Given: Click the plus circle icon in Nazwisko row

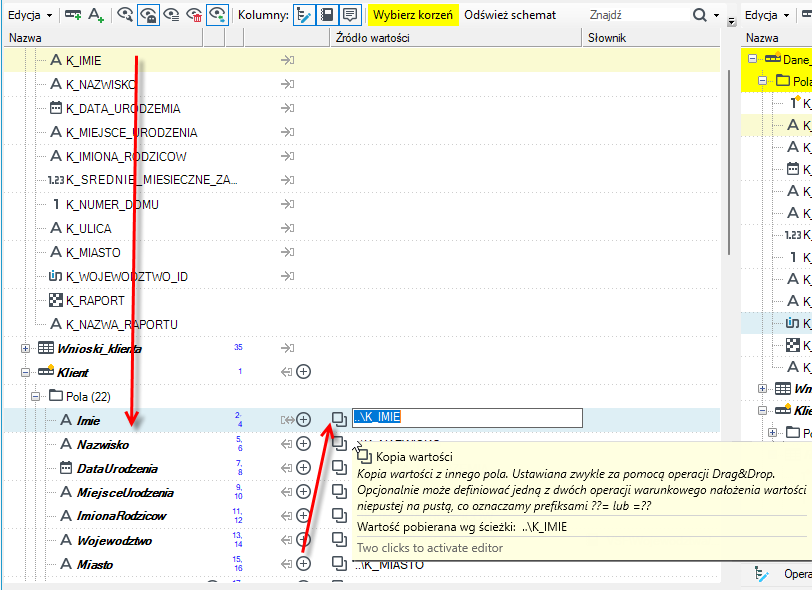Looking at the screenshot, I should pos(303,444).
